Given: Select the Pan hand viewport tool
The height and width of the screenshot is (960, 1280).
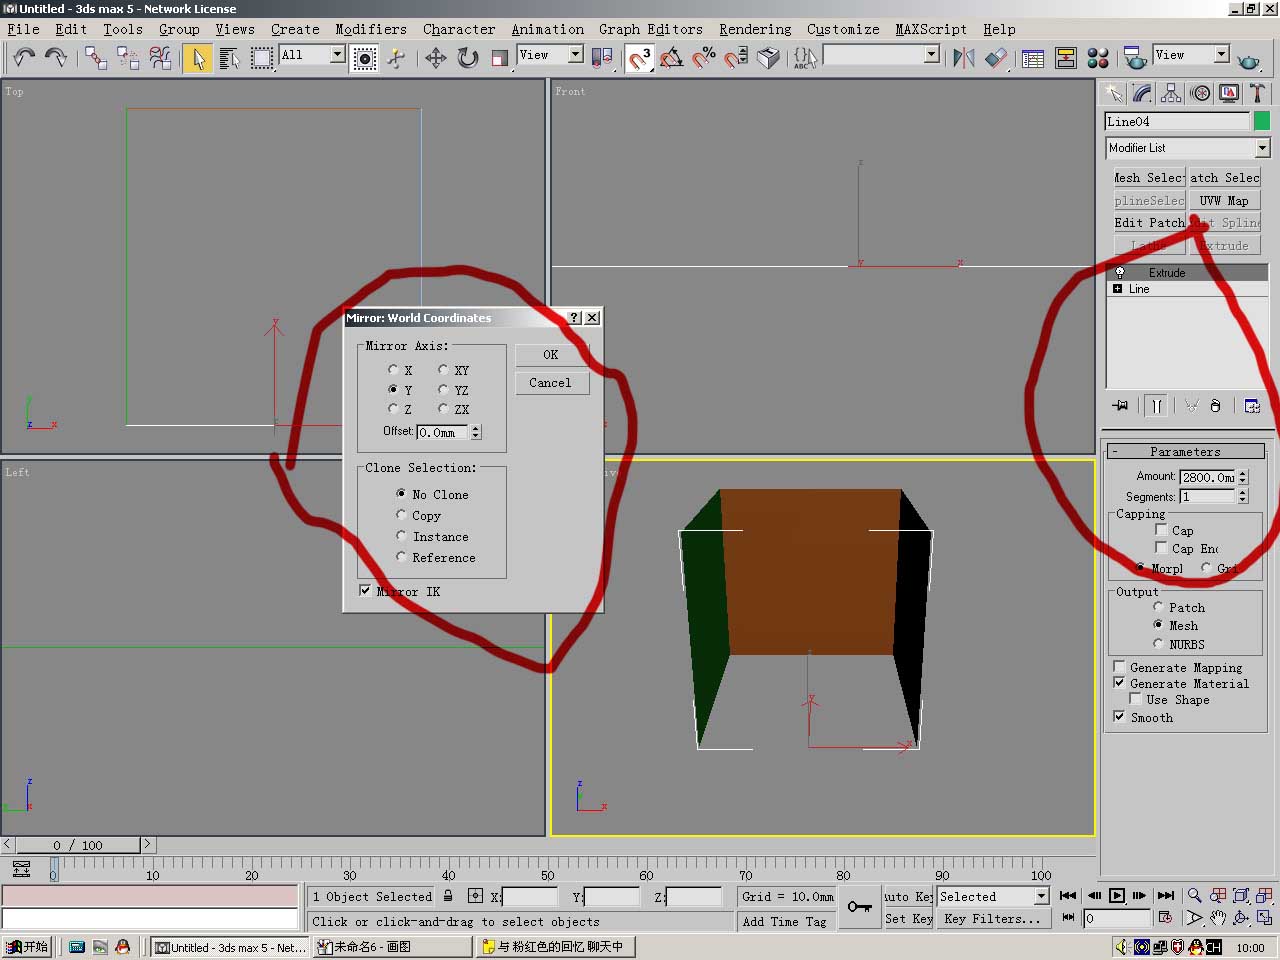Looking at the screenshot, I should coord(1217,917).
